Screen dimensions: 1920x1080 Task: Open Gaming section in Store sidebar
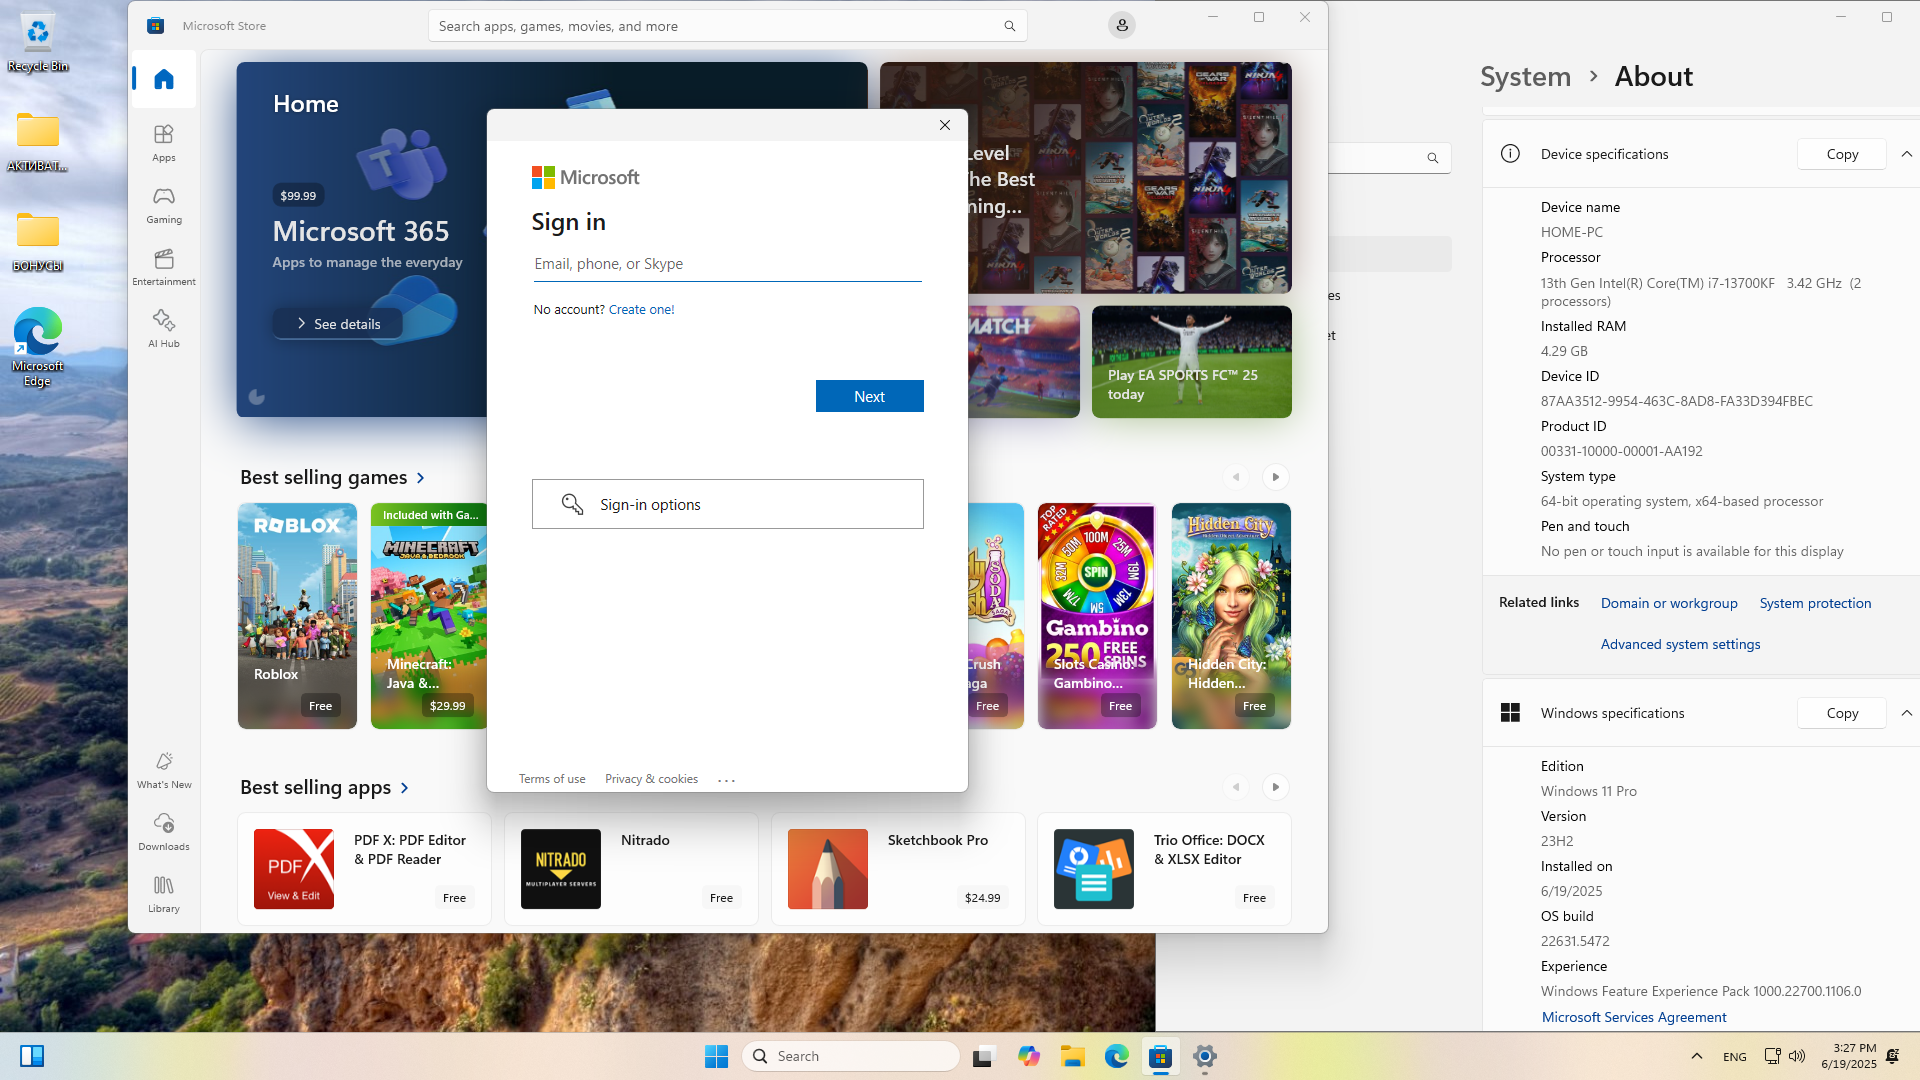click(164, 204)
